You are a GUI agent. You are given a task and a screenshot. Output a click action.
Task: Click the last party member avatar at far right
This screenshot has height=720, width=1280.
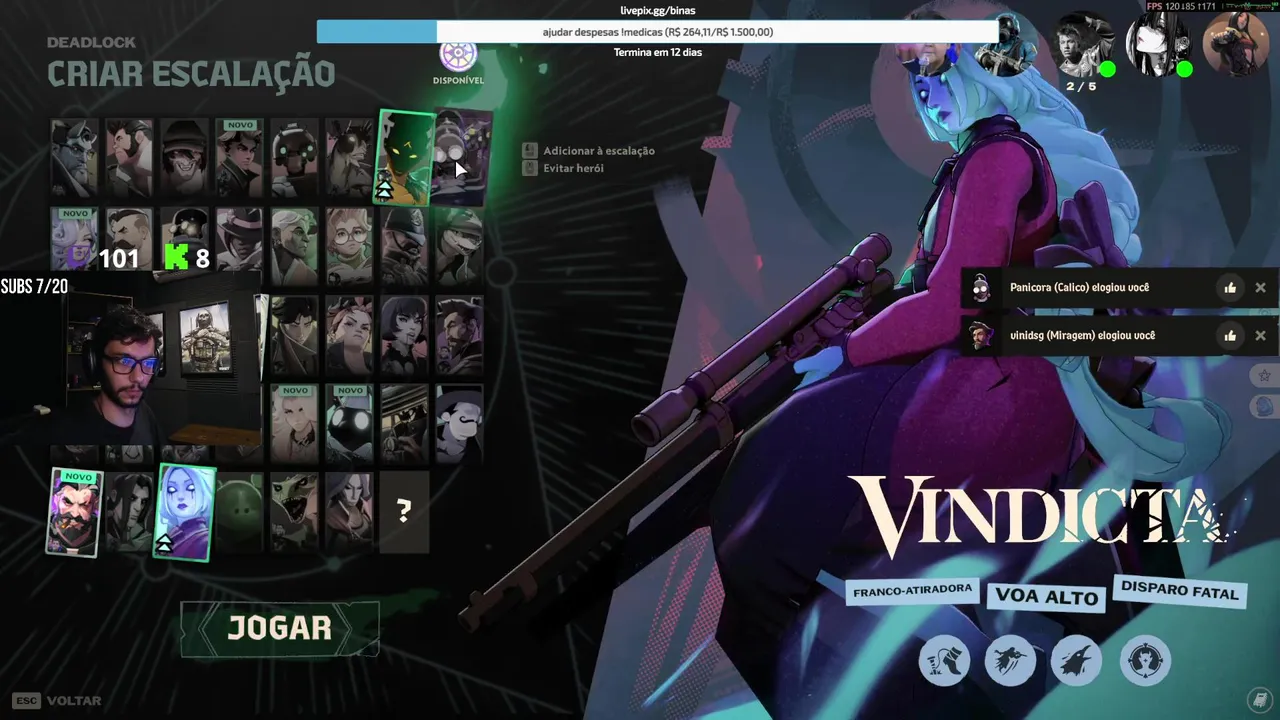coord(1236,44)
